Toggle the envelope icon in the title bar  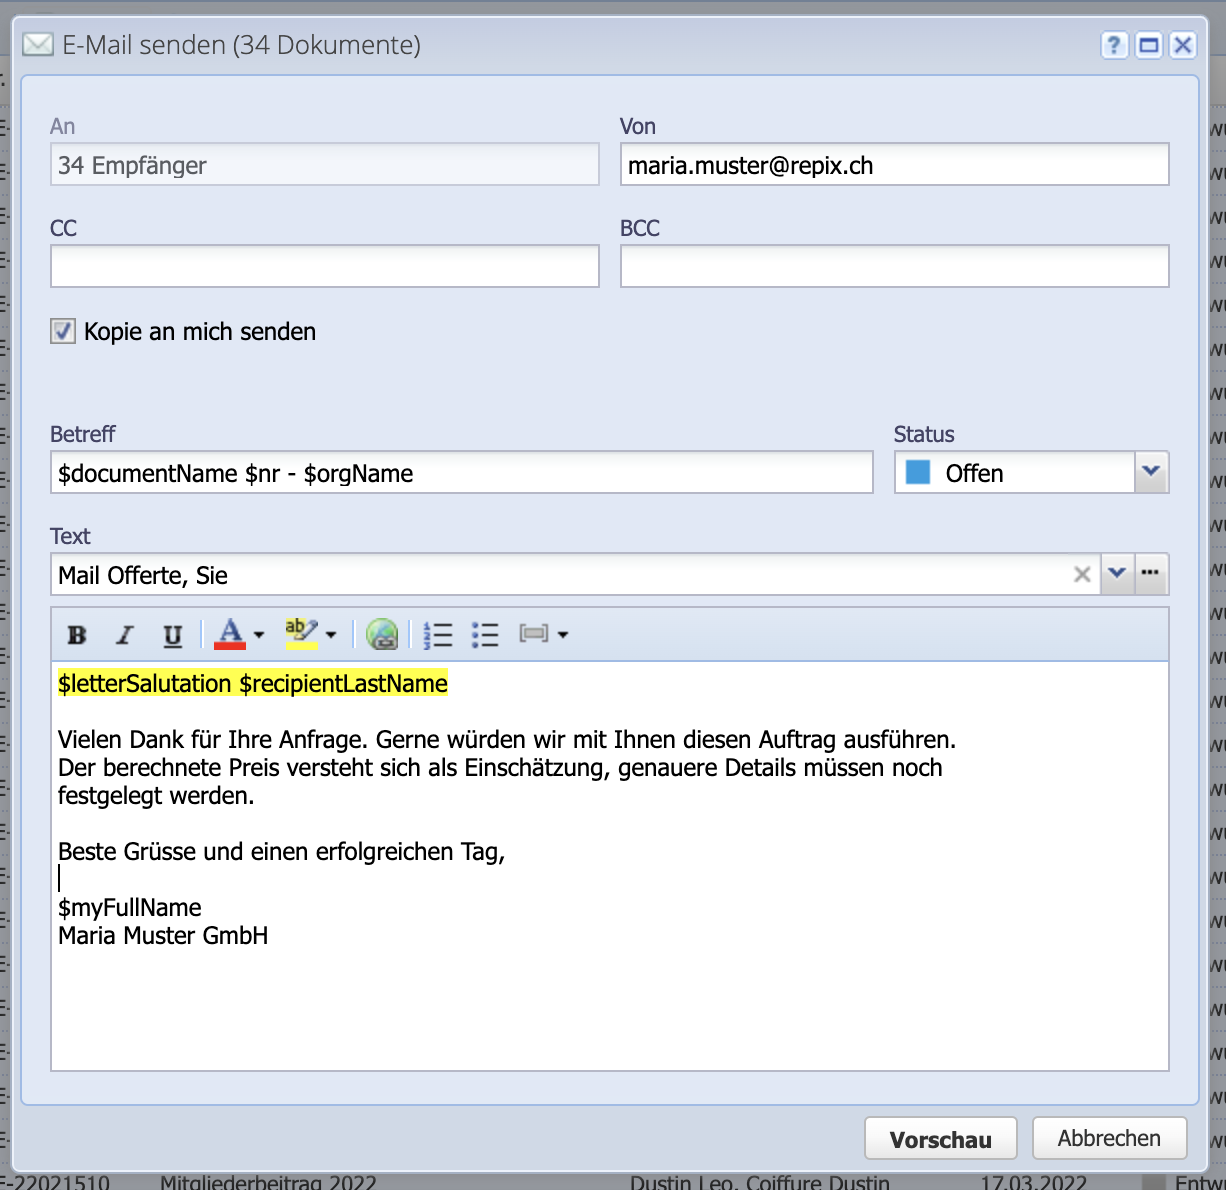(37, 44)
